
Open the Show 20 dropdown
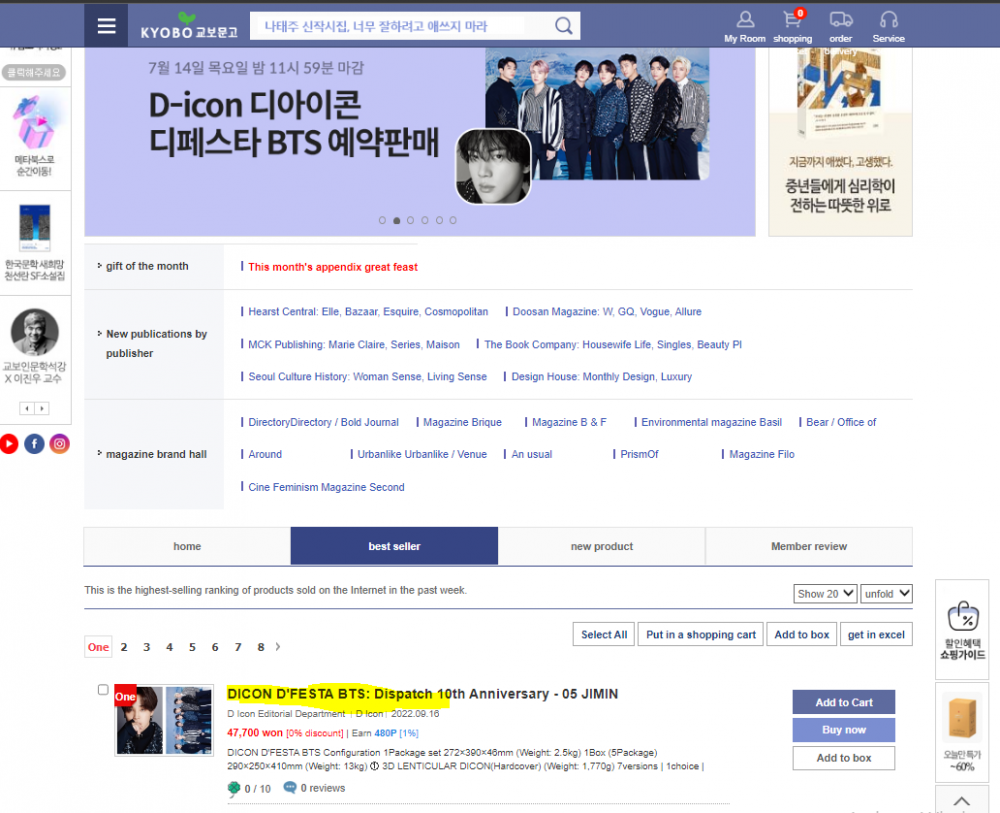pyautogui.click(x=825, y=594)
